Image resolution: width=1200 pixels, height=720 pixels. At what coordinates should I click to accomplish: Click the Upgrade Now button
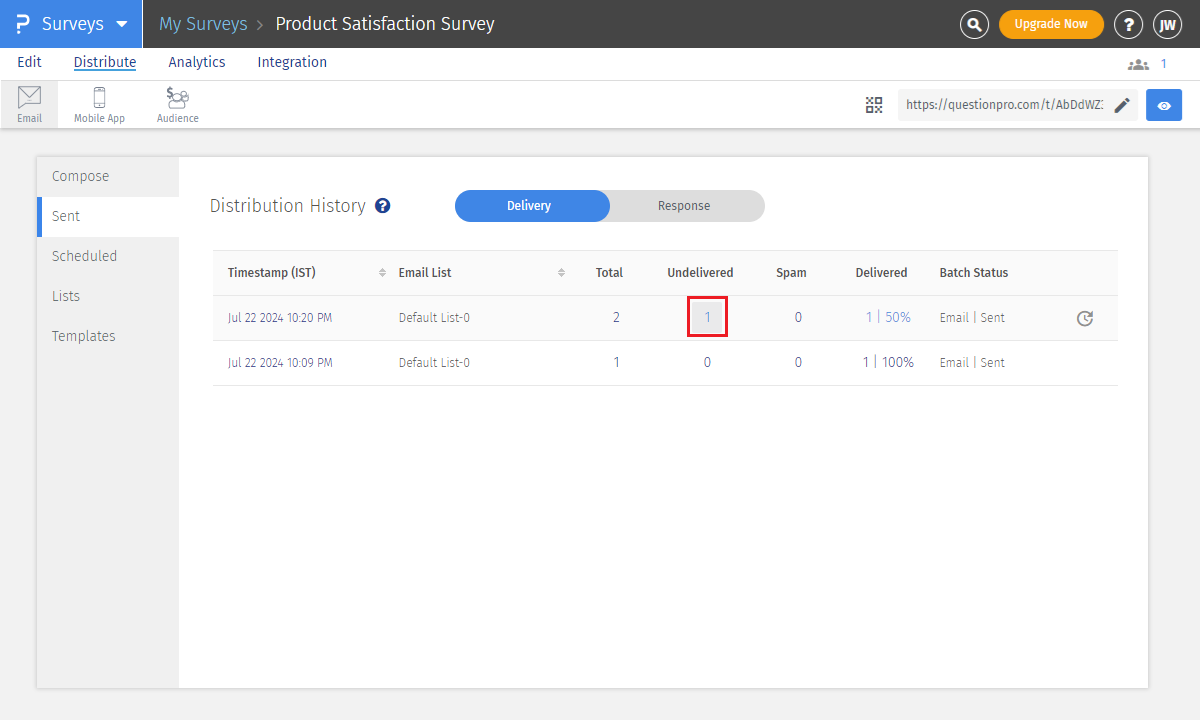(x=1051, y=23)
